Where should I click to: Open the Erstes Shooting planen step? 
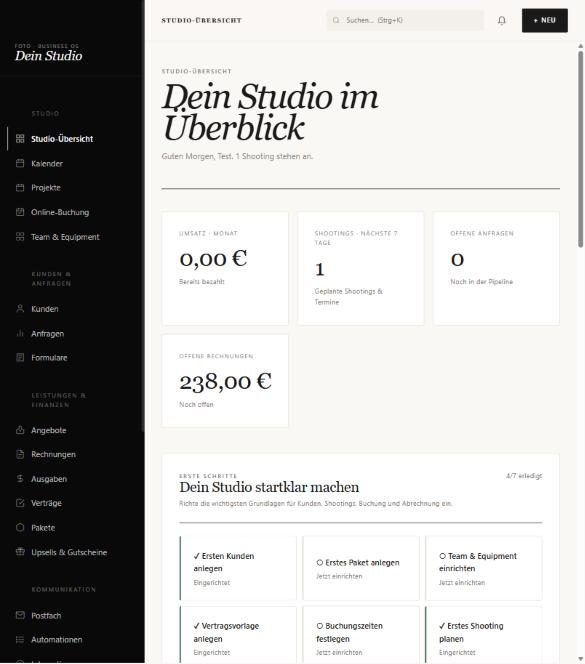tap(484, 635)
